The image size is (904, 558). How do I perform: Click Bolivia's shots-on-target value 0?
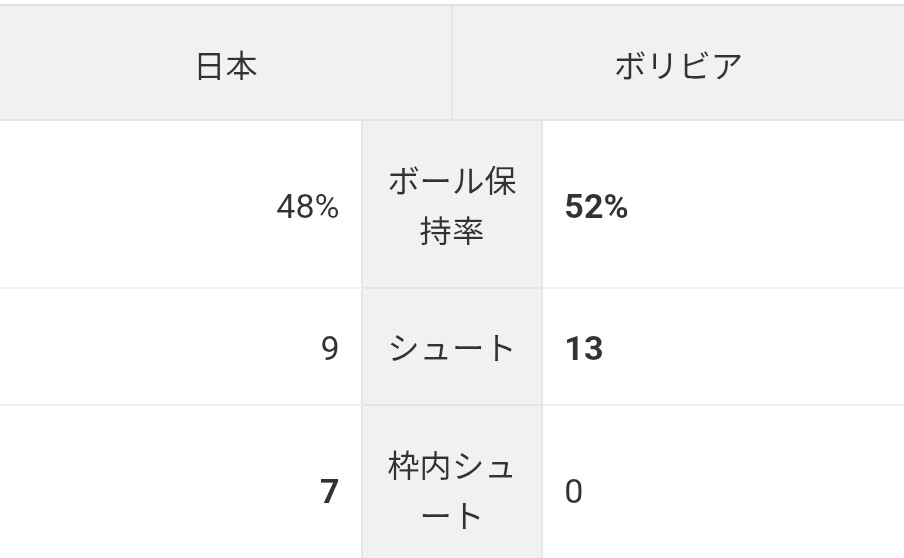coord(574,492)
